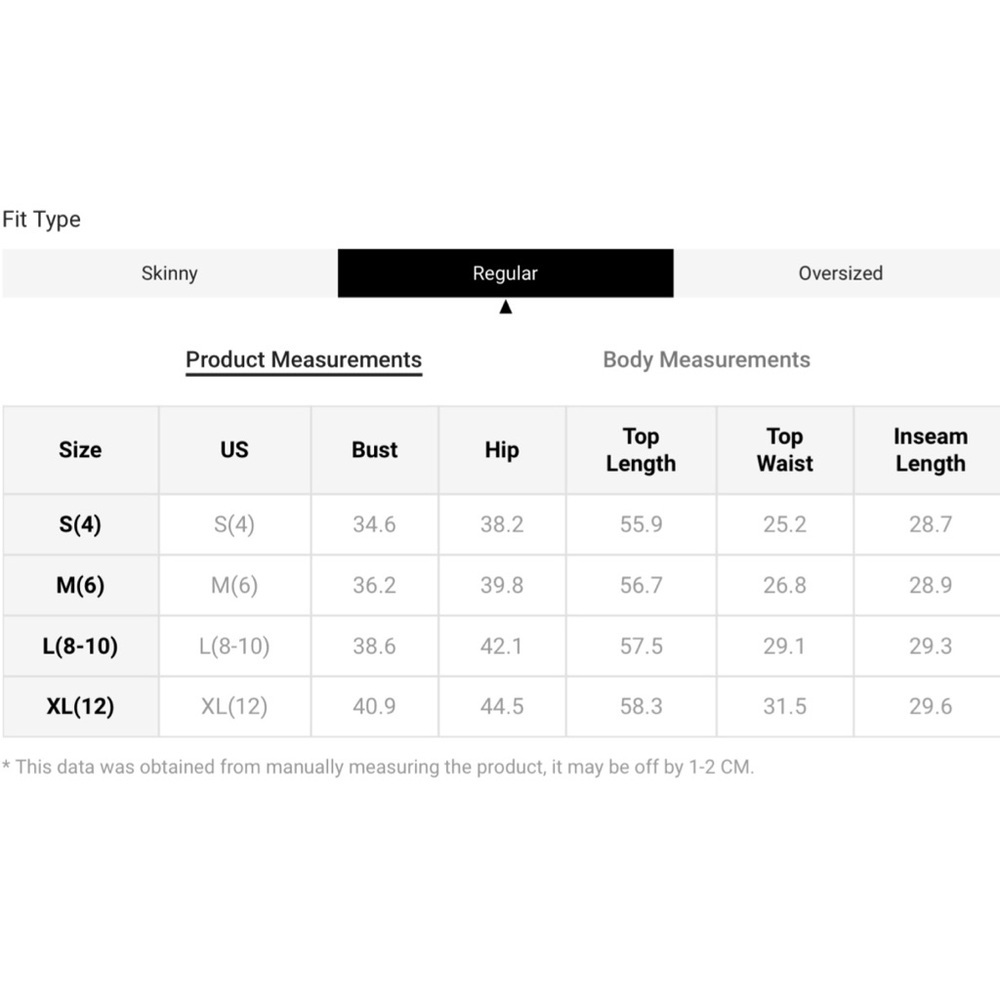The width and height of the screenshot is (1000, 1000).
Task: Select the Oversized fit type
Action: (x=840, y=273)
